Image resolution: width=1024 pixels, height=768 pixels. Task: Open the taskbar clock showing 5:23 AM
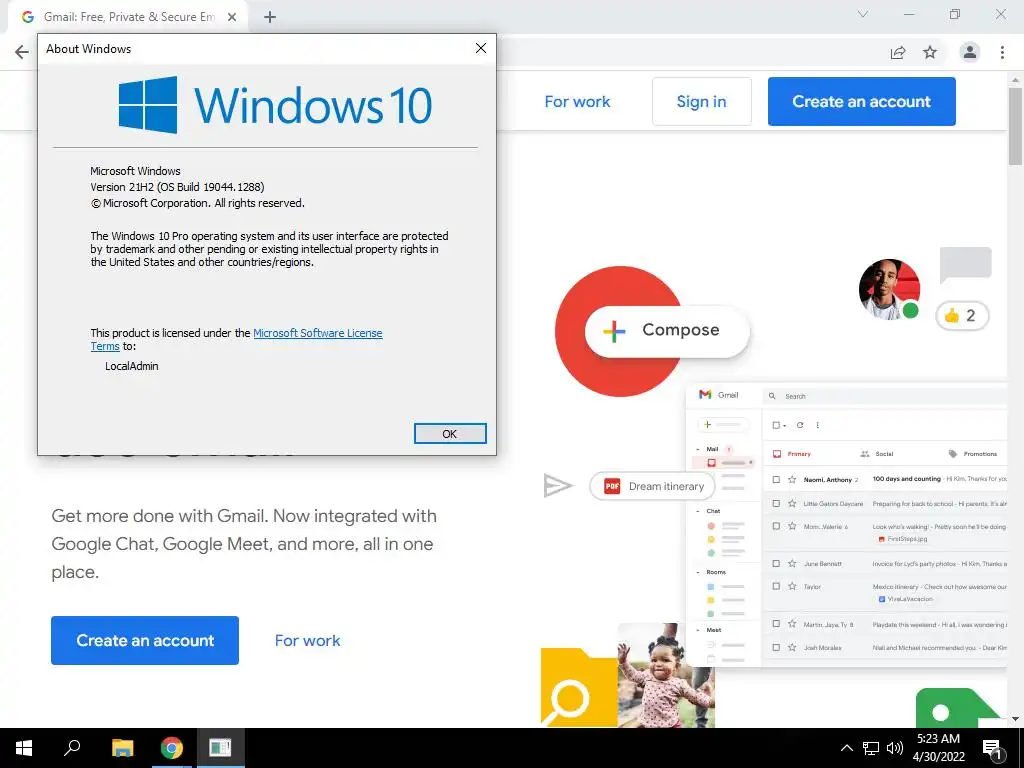[x=938, y=748]
